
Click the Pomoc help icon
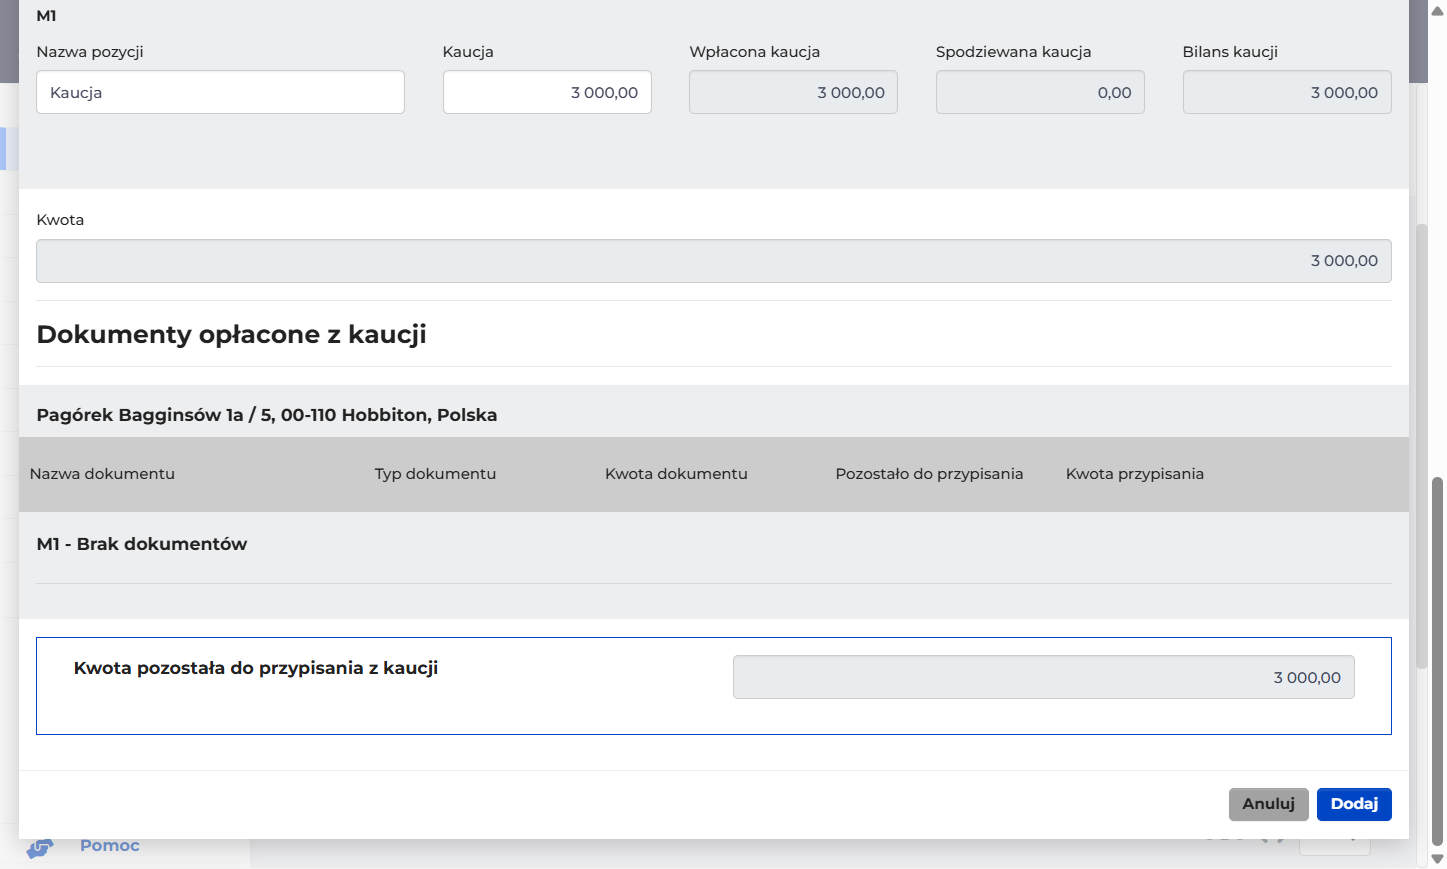click(x=39, y=848)
